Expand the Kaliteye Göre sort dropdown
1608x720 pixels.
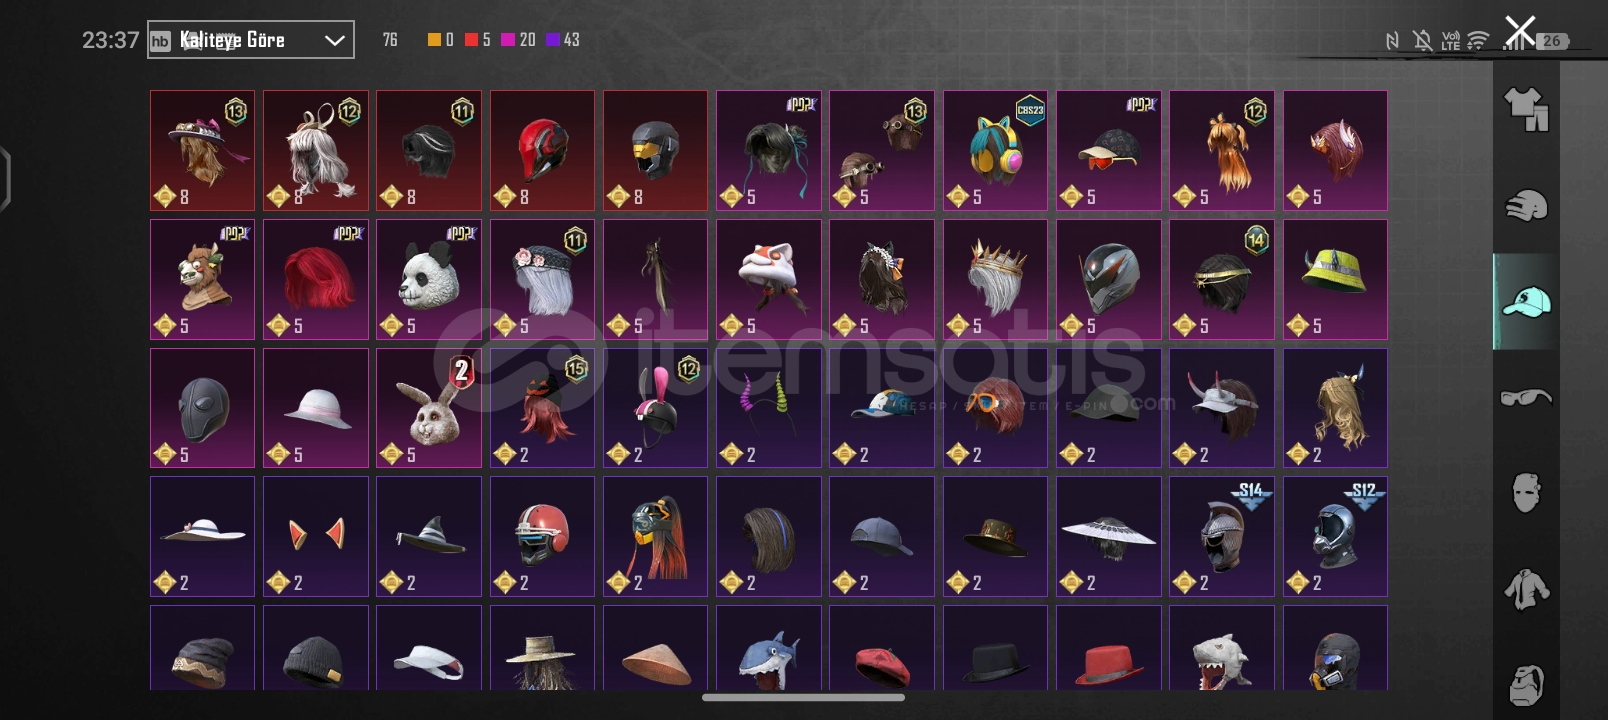(251, 40)
